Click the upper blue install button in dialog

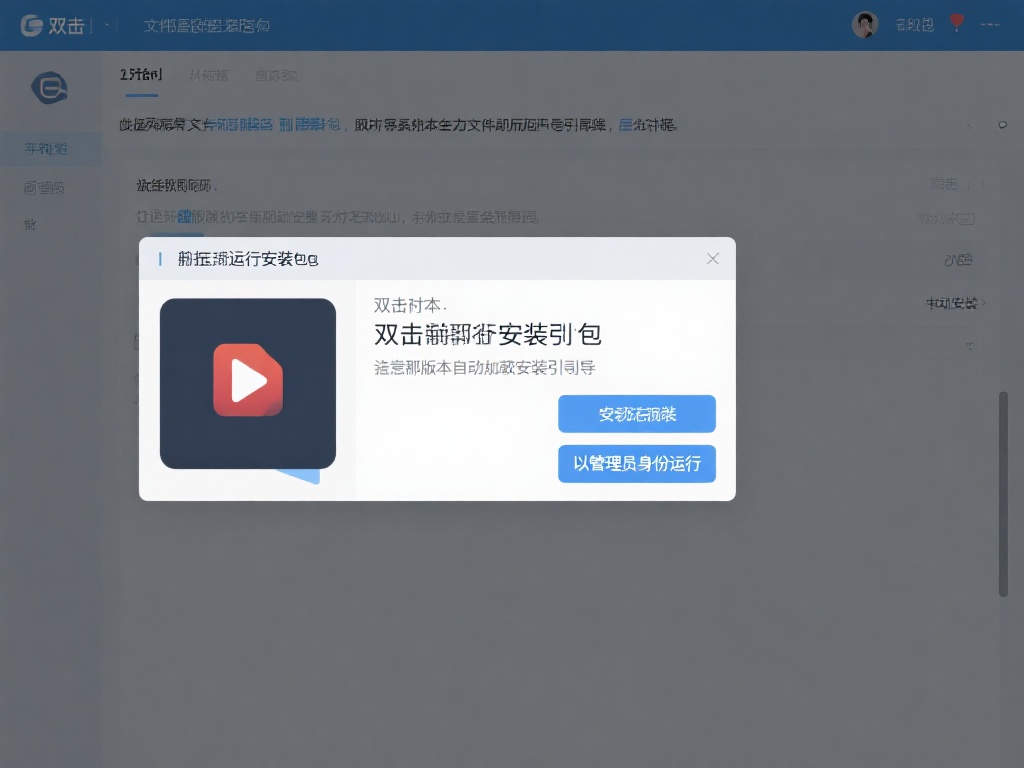[637, 414]
